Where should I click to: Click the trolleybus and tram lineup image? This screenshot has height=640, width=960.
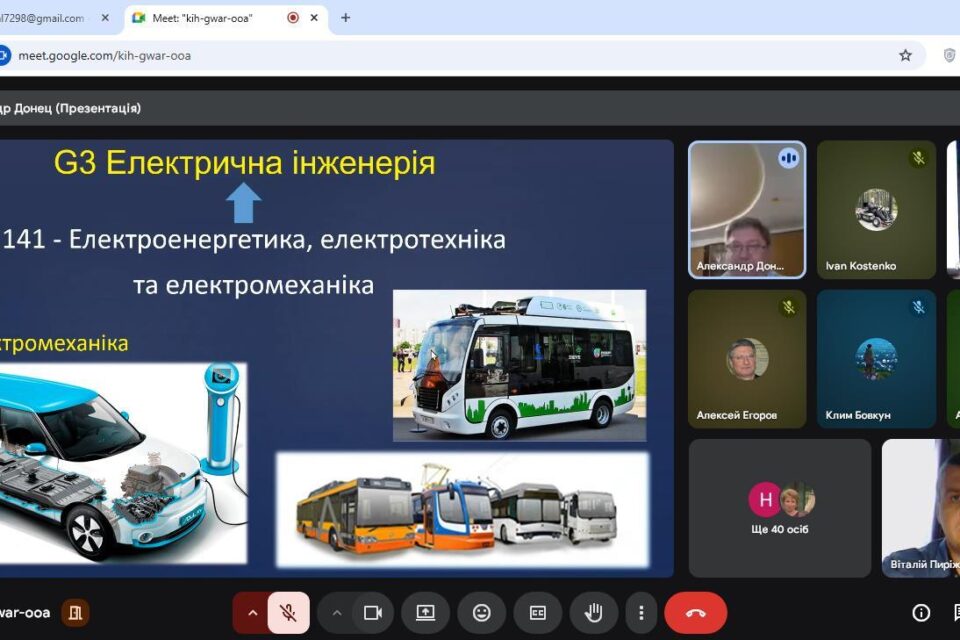[462, 510]
